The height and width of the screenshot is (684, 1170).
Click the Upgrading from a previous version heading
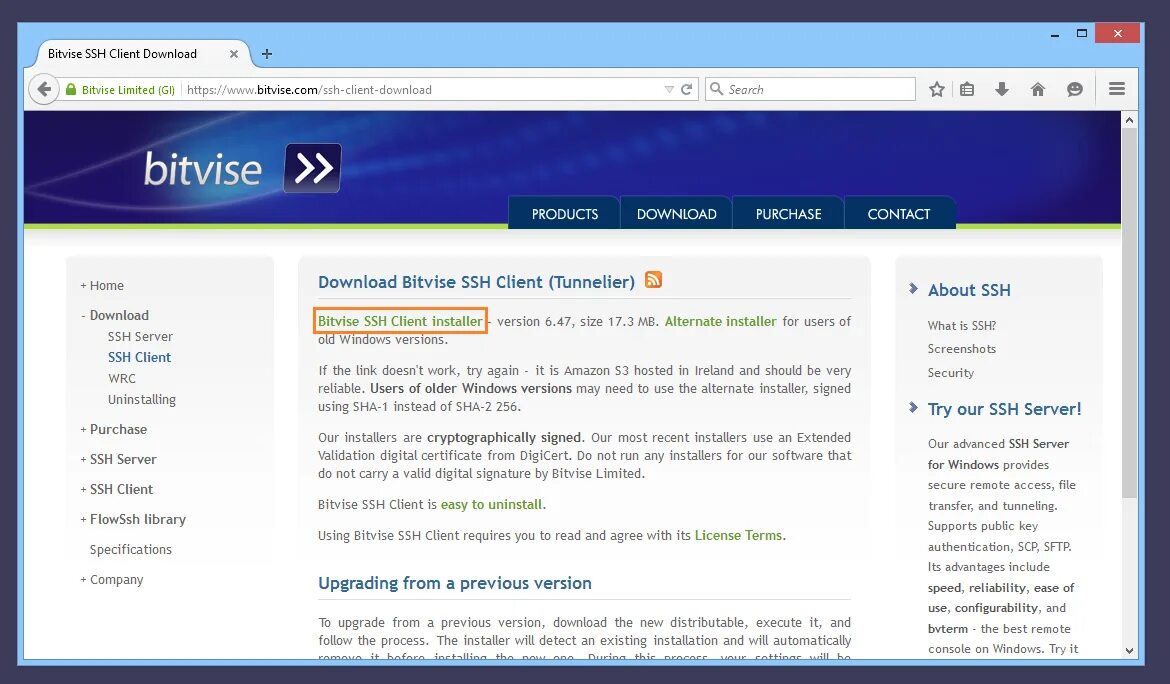click(x=454, y=583)
